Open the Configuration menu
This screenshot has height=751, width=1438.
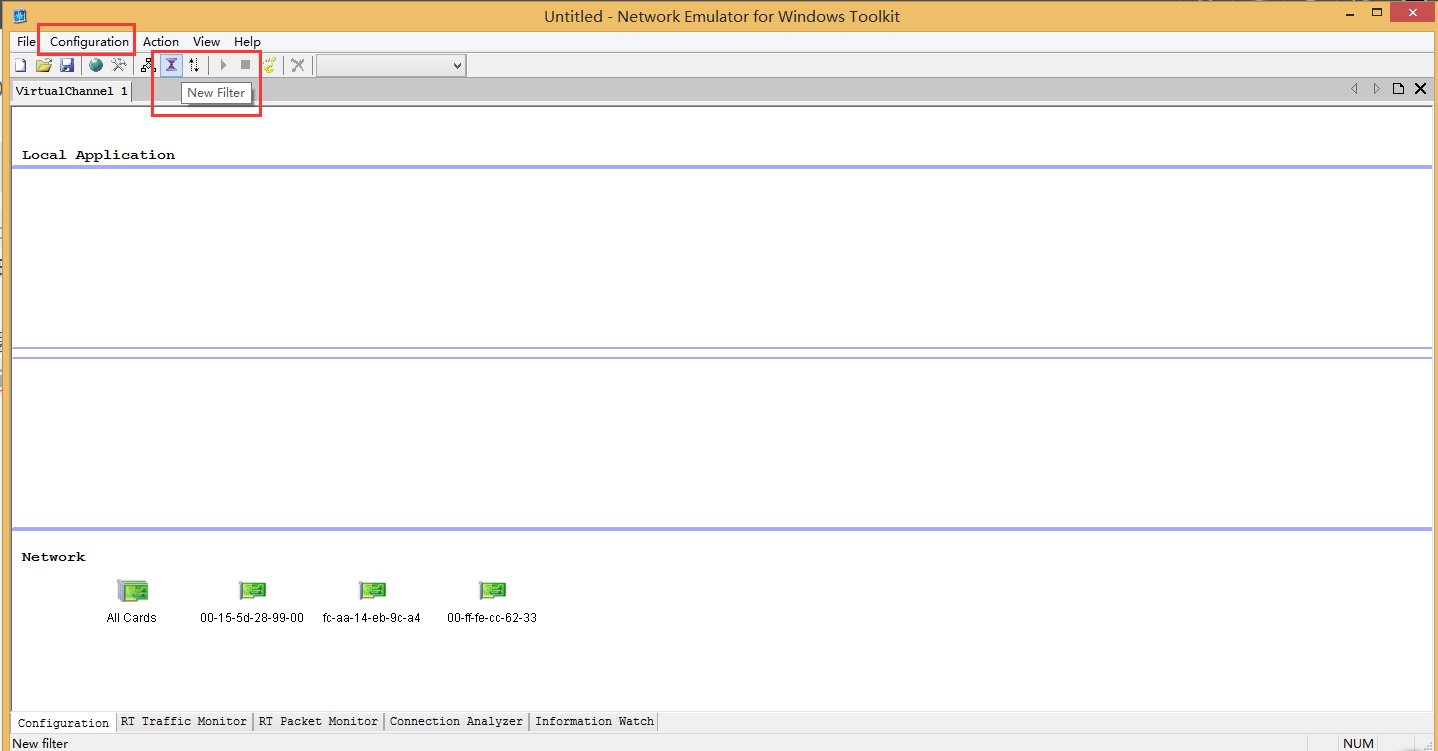click(x=89, y=42)
